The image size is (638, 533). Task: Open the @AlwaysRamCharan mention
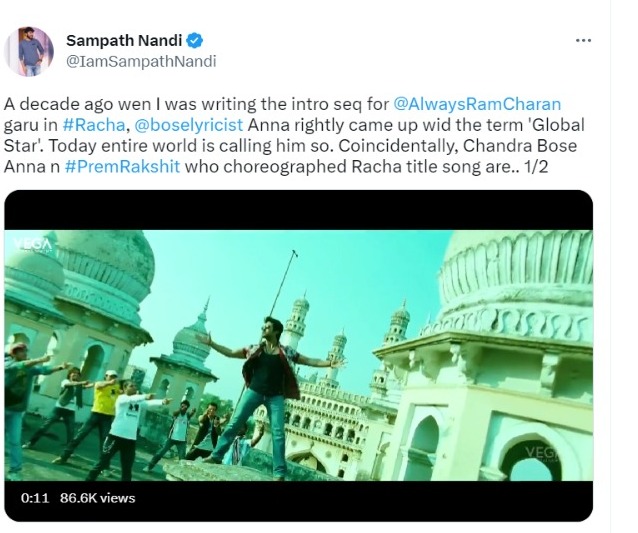point(477,104)
